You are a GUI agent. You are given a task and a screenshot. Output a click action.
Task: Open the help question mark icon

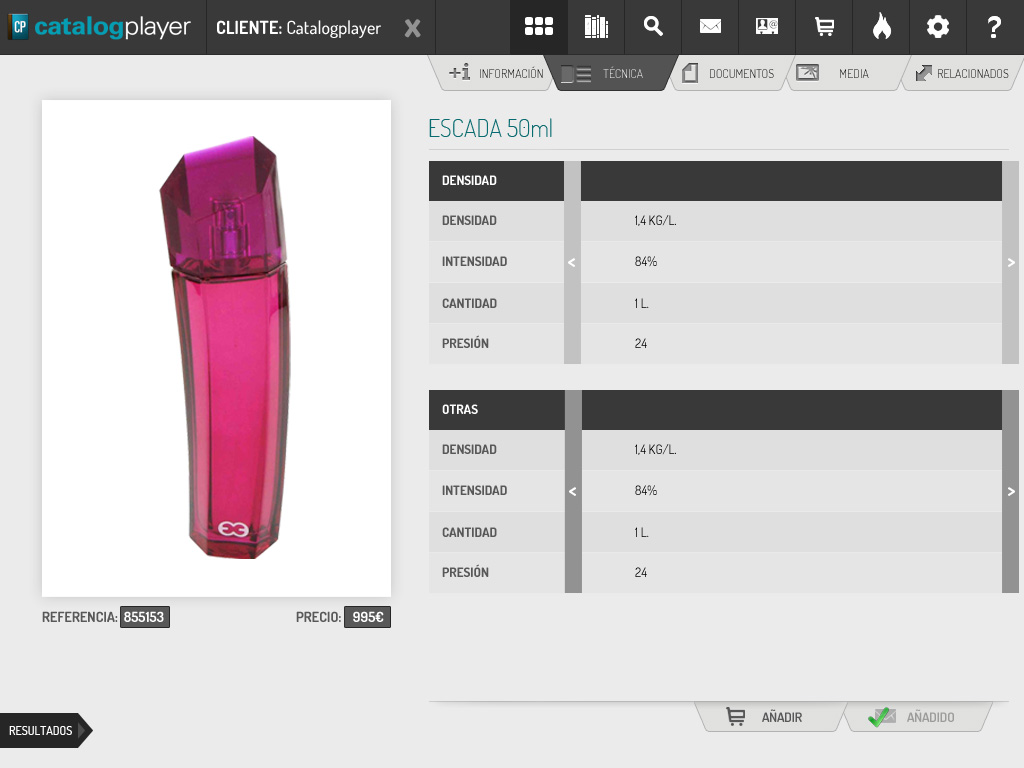[x=994, y=27]
